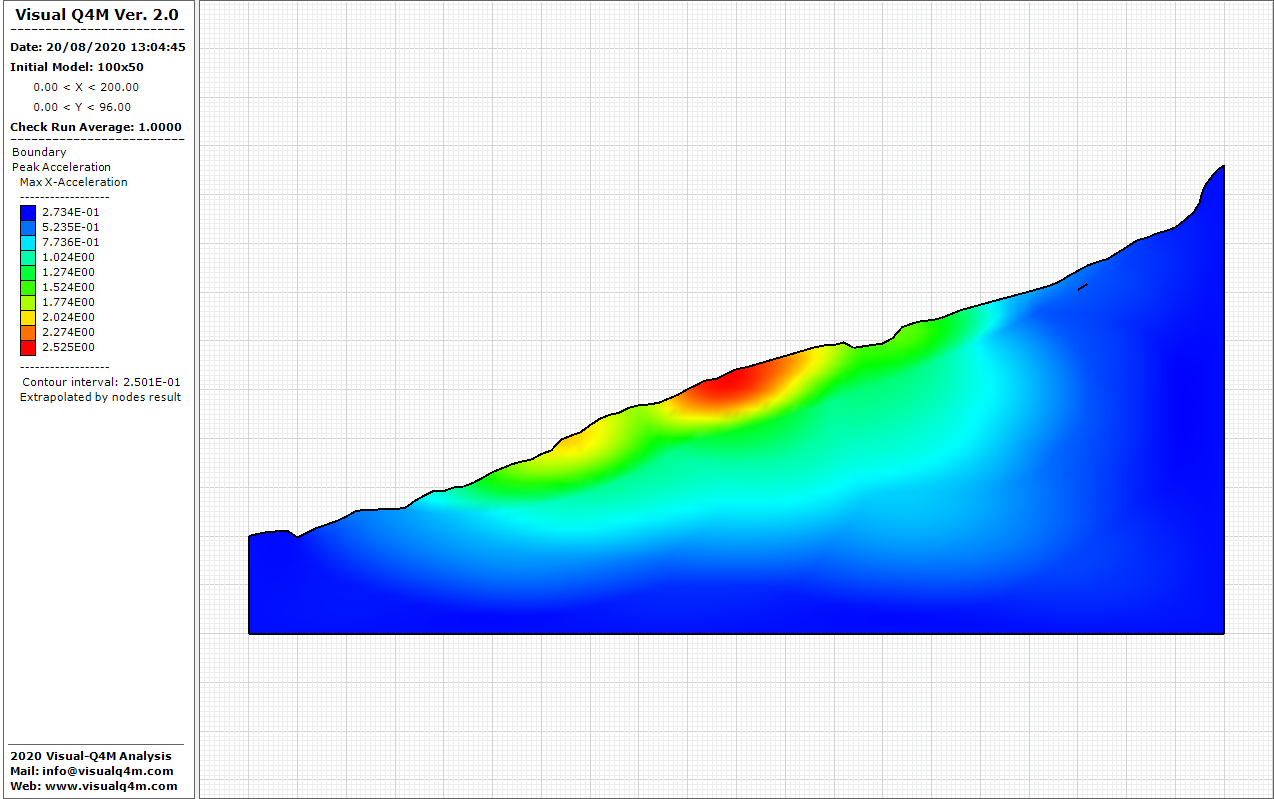Select the Max X-Acceleration label
The image size is (1274, 799).
point(74,182)
